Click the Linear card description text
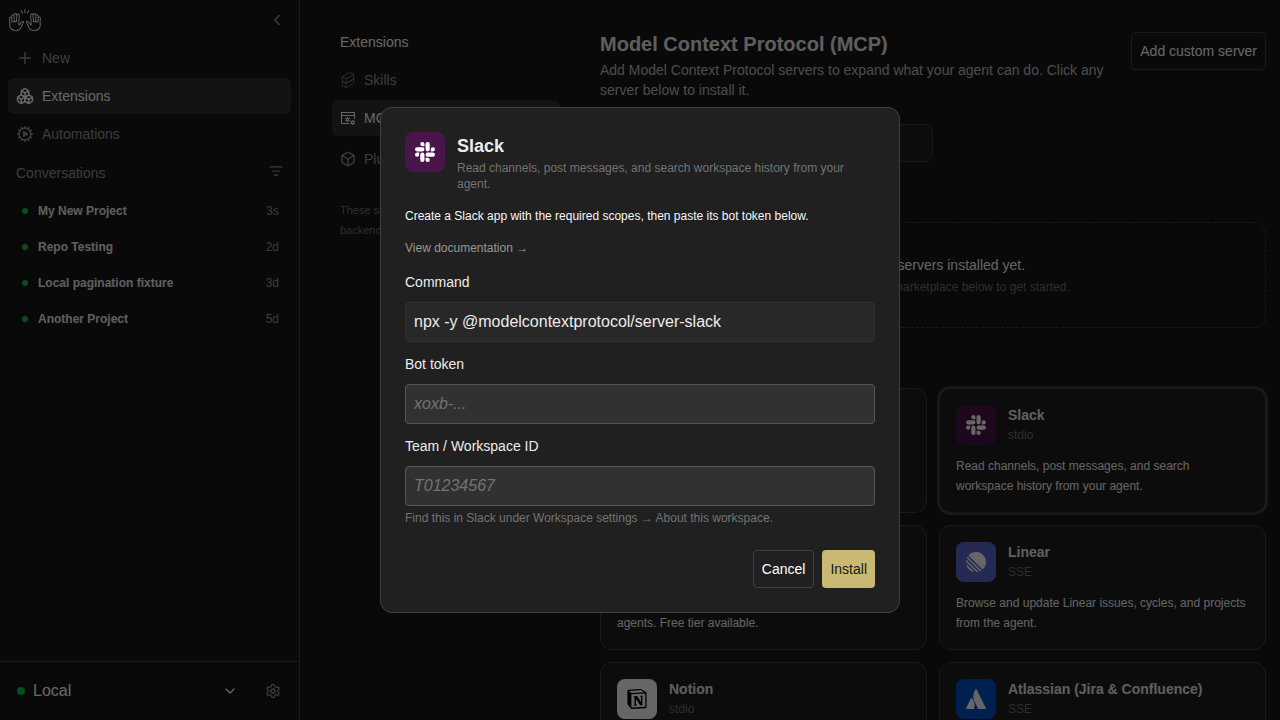This screenshot has height=720, width=1280. click(x=1101, y=613)
